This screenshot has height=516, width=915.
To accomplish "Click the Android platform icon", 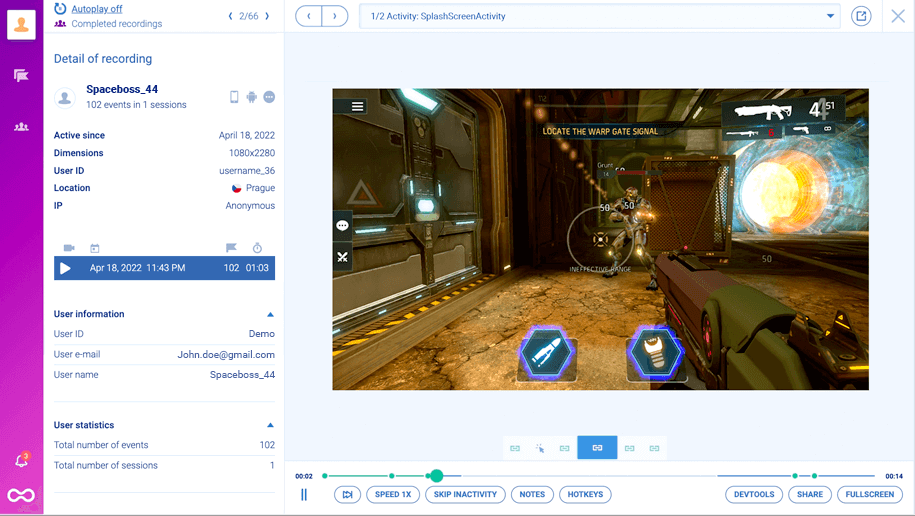I will (252, 97).
